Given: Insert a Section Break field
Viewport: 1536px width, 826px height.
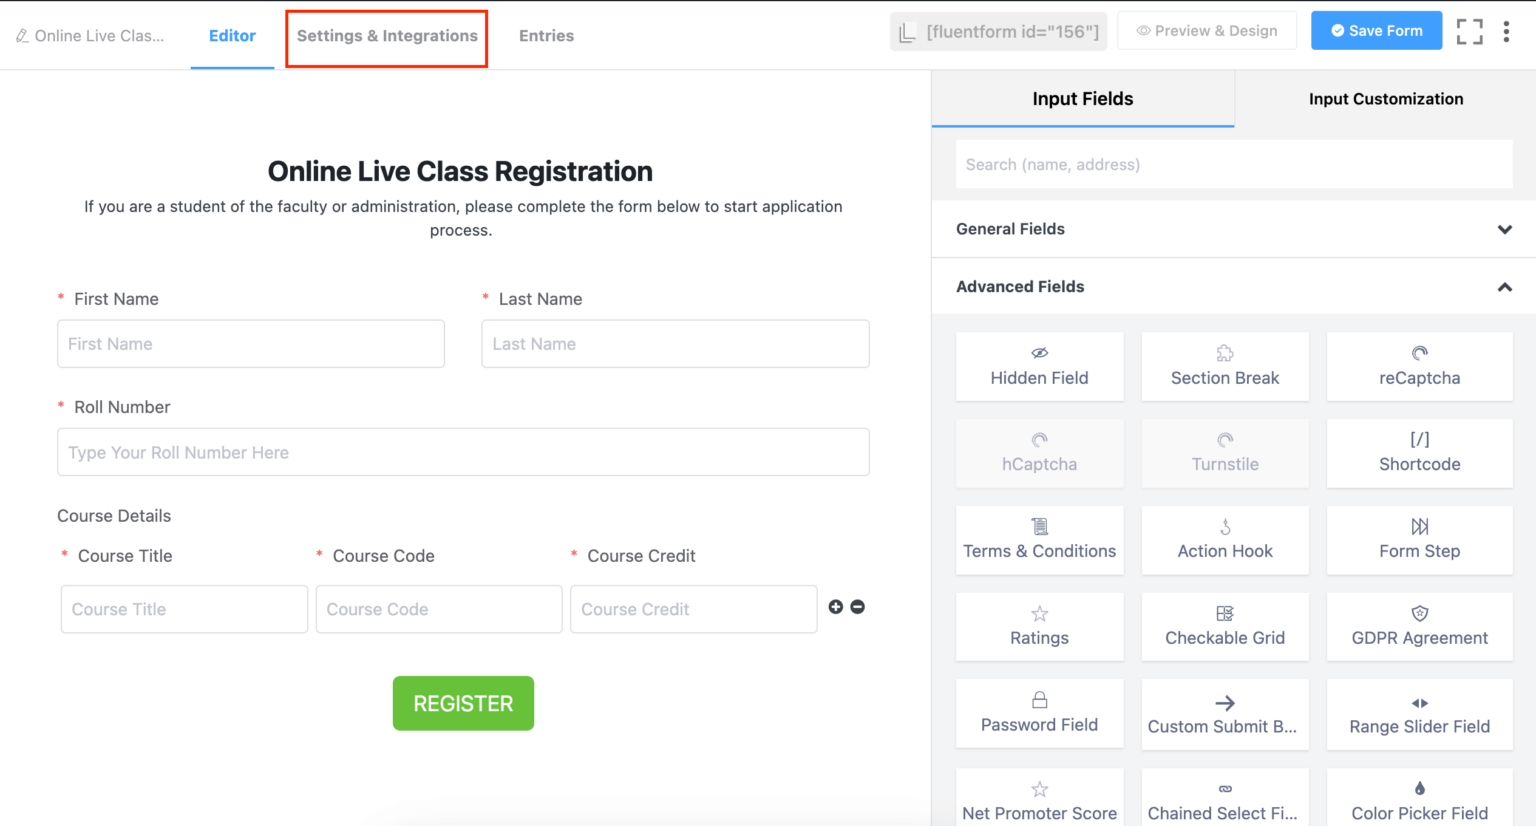Looking at the screenshot, I should pyautogui.click(x=1224, y=366).
